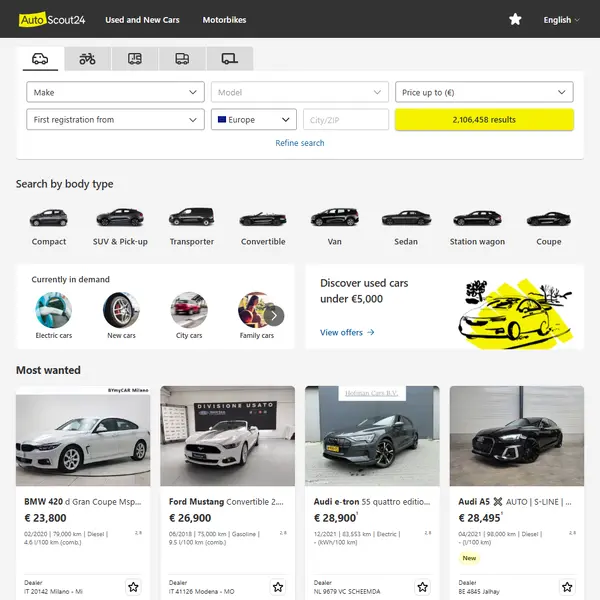
Task: Click the Hofman Cars B.V. dealer label
Action: pyautogui.click(x=372, y=393)
